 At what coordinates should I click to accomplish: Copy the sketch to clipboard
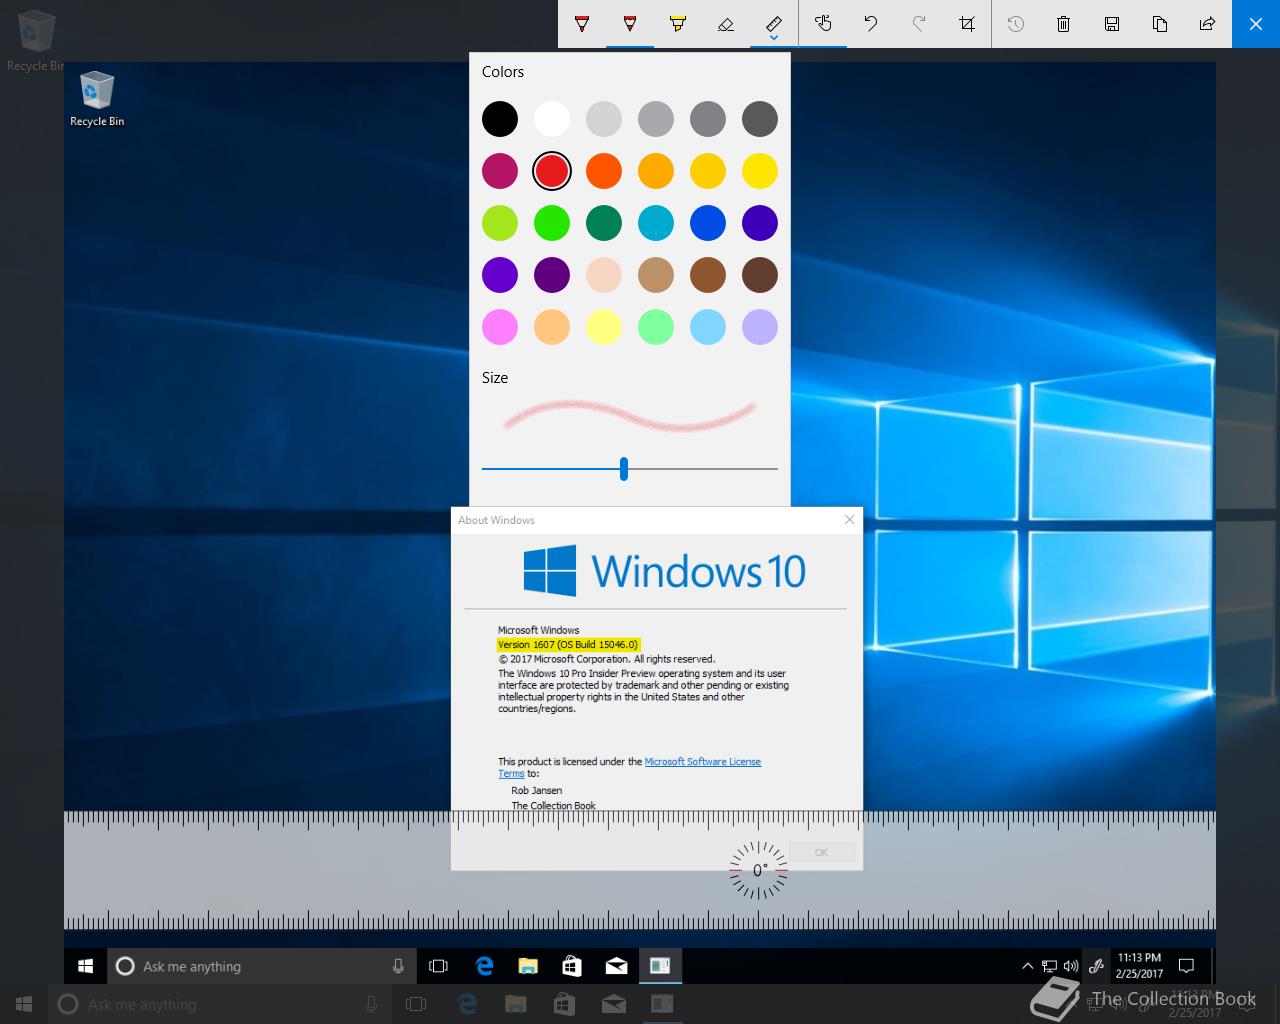1160,24
